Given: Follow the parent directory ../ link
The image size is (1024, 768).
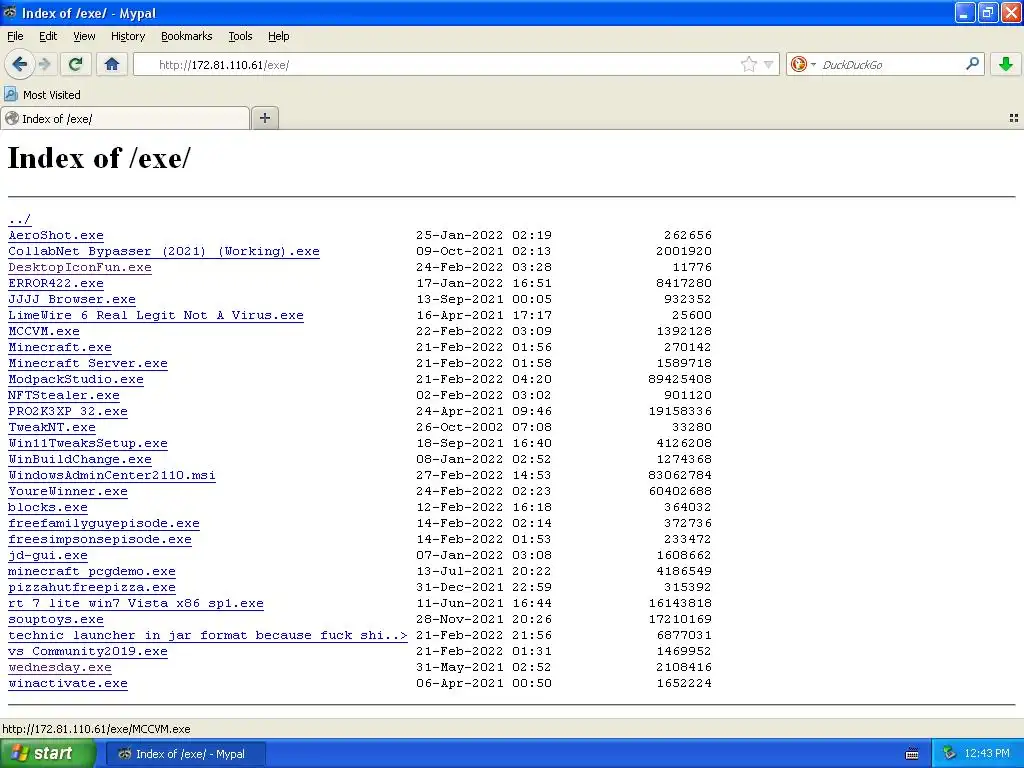Looking at the screenshot, I should (x=20, y=219).
